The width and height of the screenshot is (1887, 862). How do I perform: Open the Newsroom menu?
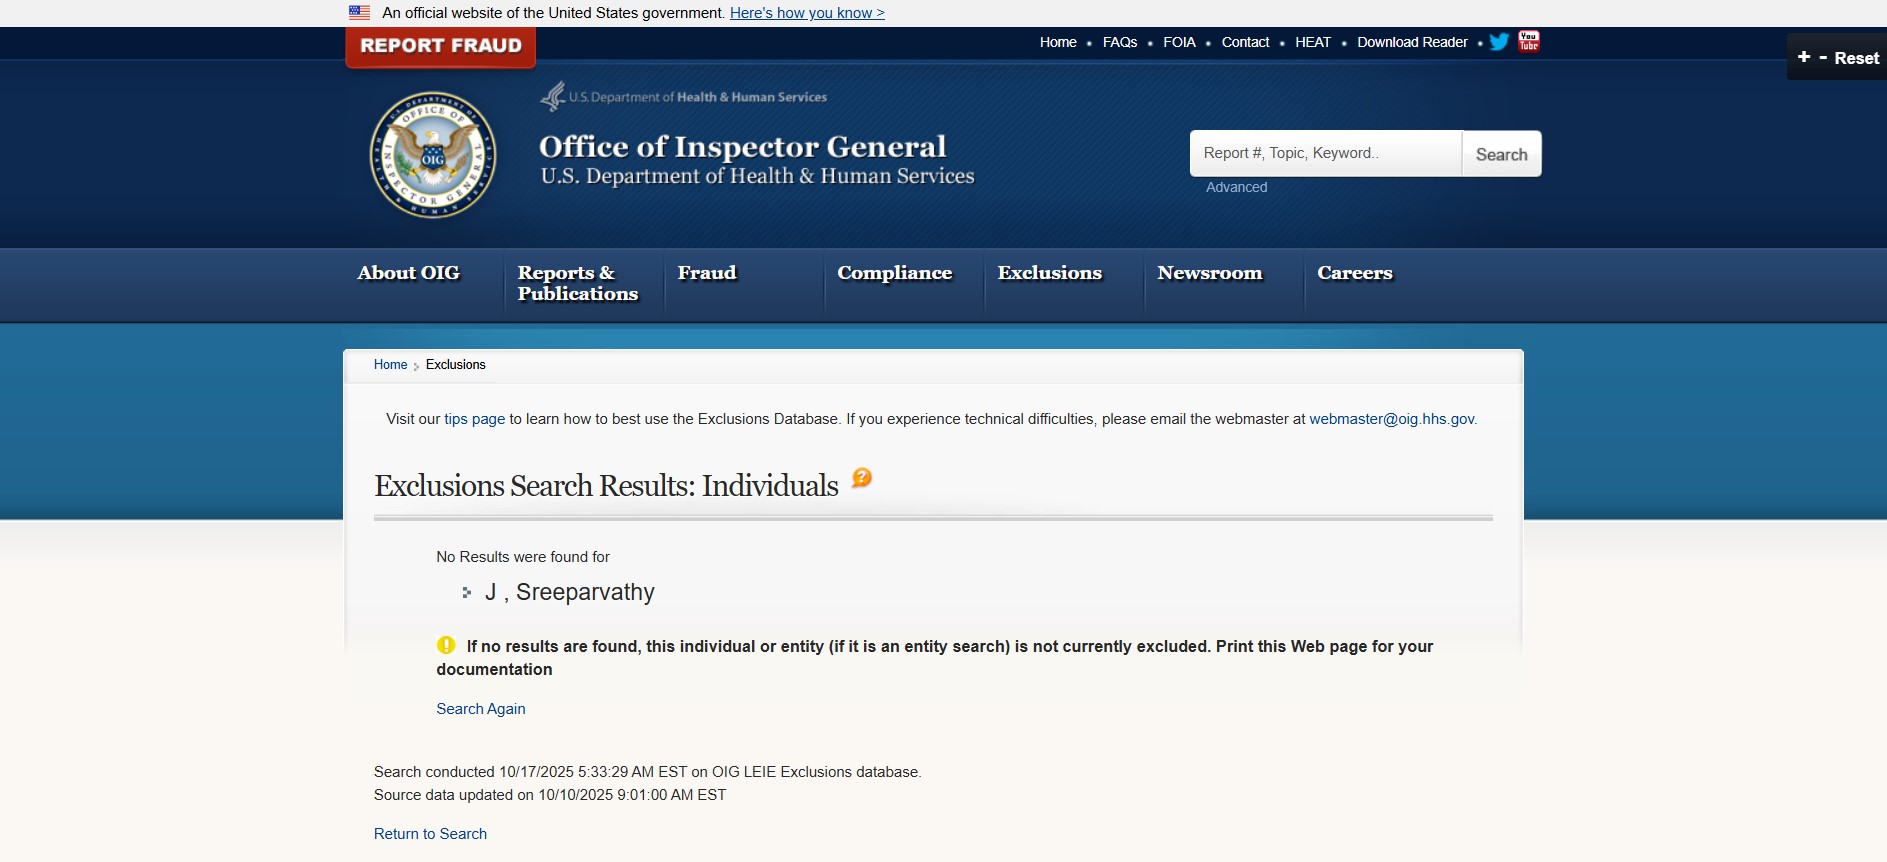point(1210,273)
